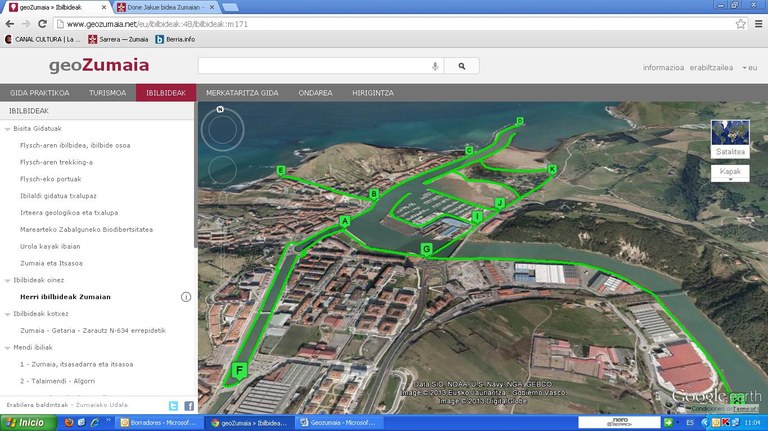Viewport: 768px width, 431px height.
Task: Reload the page with the refresh icon
Action: coord(43,24)
